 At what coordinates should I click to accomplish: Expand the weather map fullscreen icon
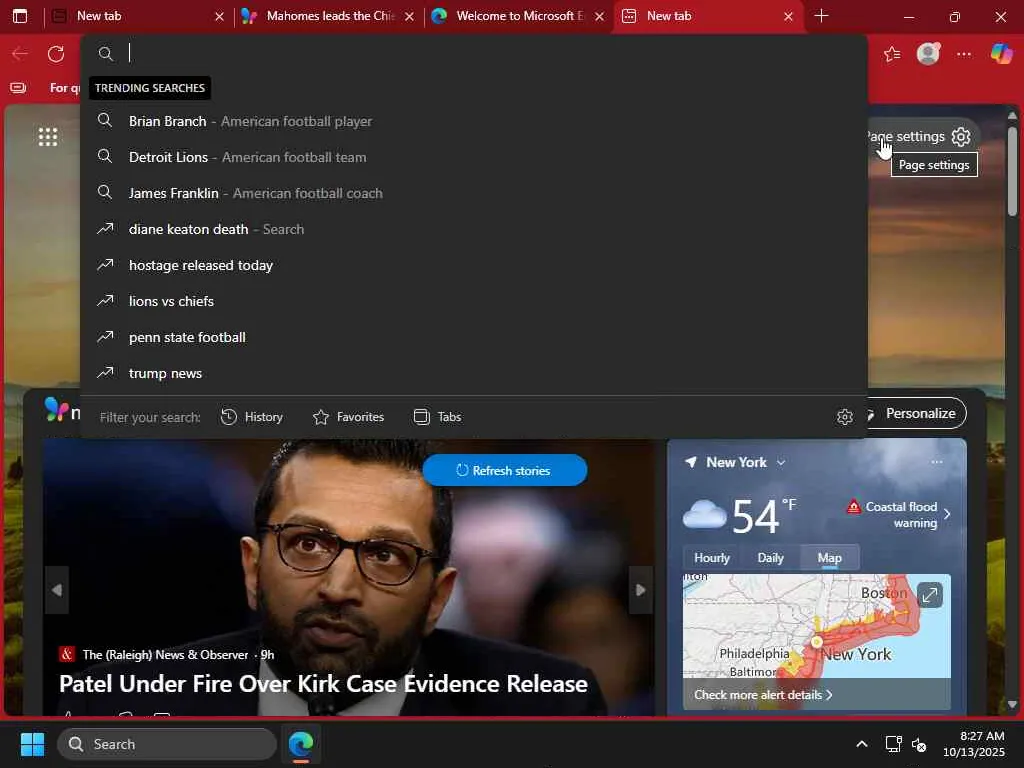coord(929,595)
